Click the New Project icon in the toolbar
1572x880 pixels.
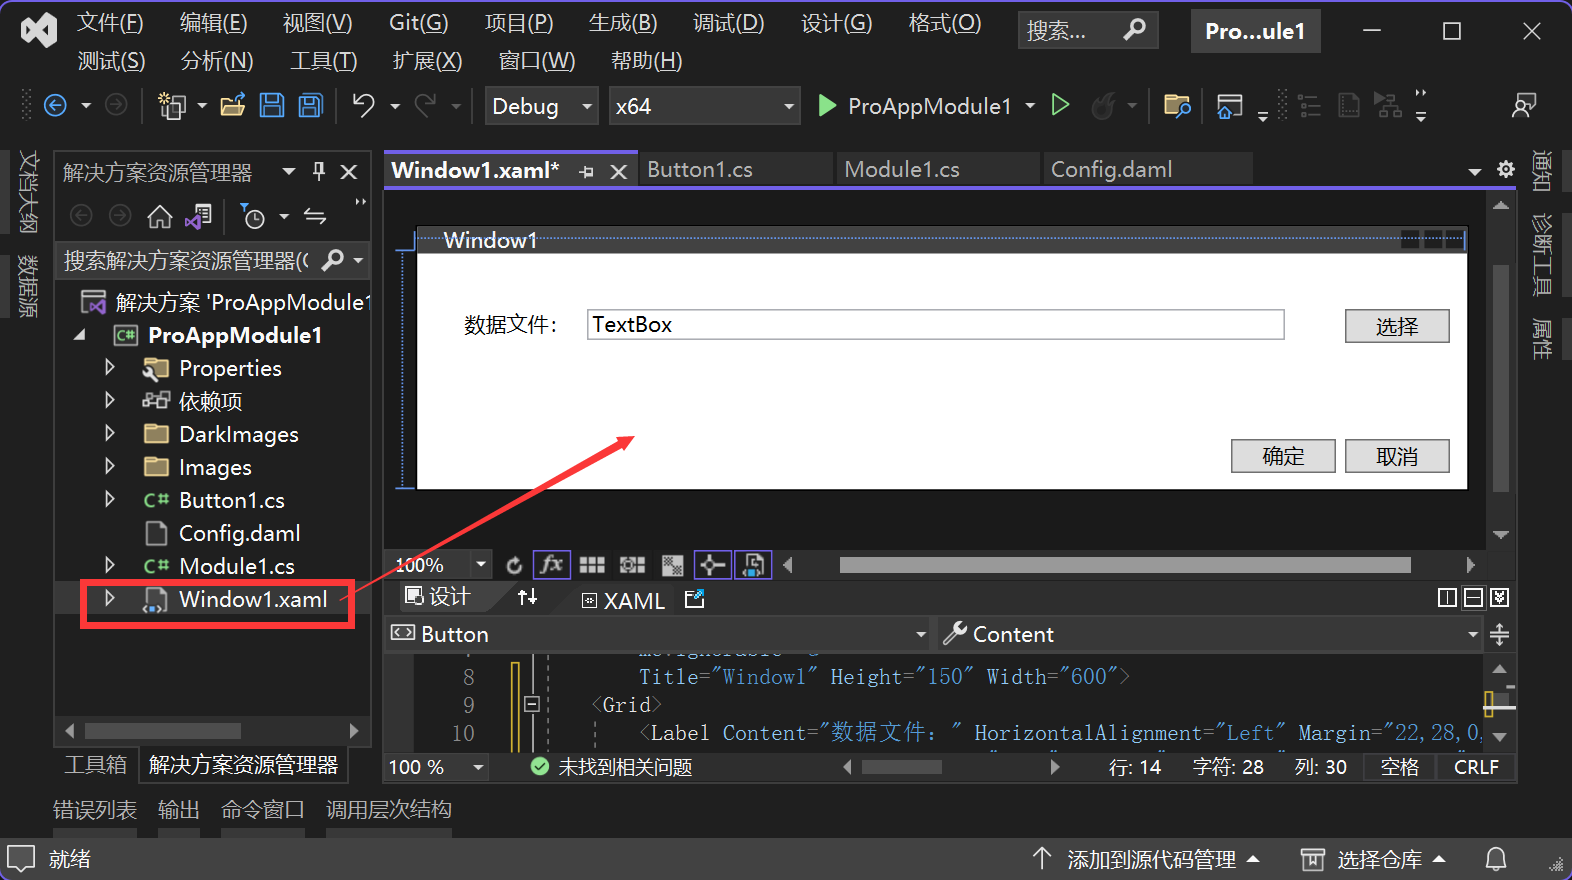coord(172,105)
